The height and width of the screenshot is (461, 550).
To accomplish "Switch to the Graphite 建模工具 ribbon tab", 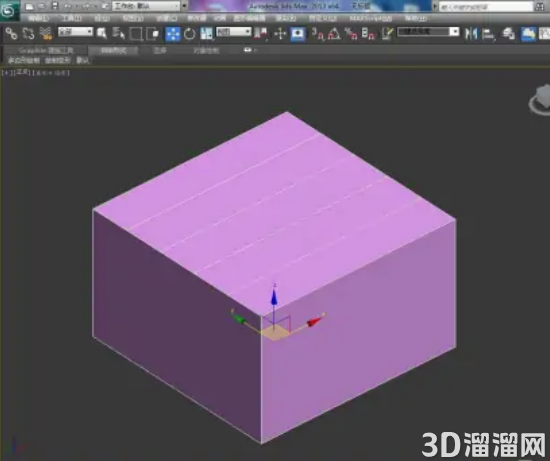I will (x=46, y=51).
